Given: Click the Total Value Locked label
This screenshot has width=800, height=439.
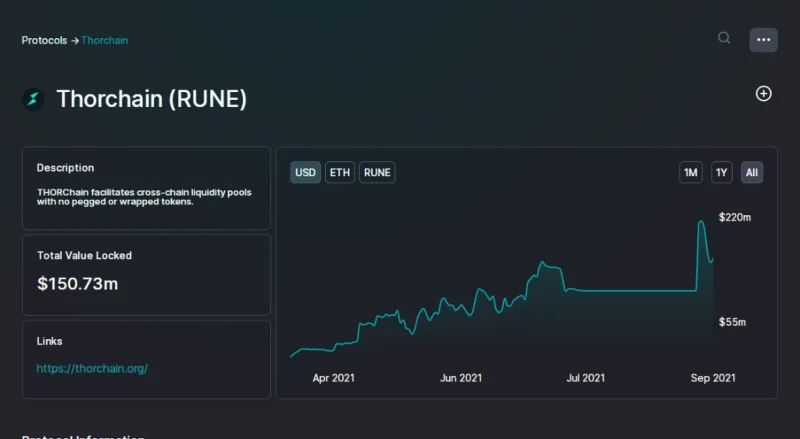Looking at the screenshot, I should (x=84, y=256).
